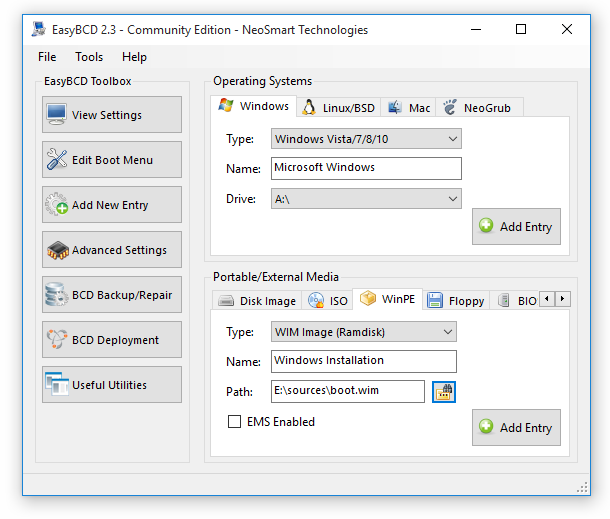The height and width of the screenshot is (519, 610).
Task: Open the View Settings page
Action: (x=112, y=114)
